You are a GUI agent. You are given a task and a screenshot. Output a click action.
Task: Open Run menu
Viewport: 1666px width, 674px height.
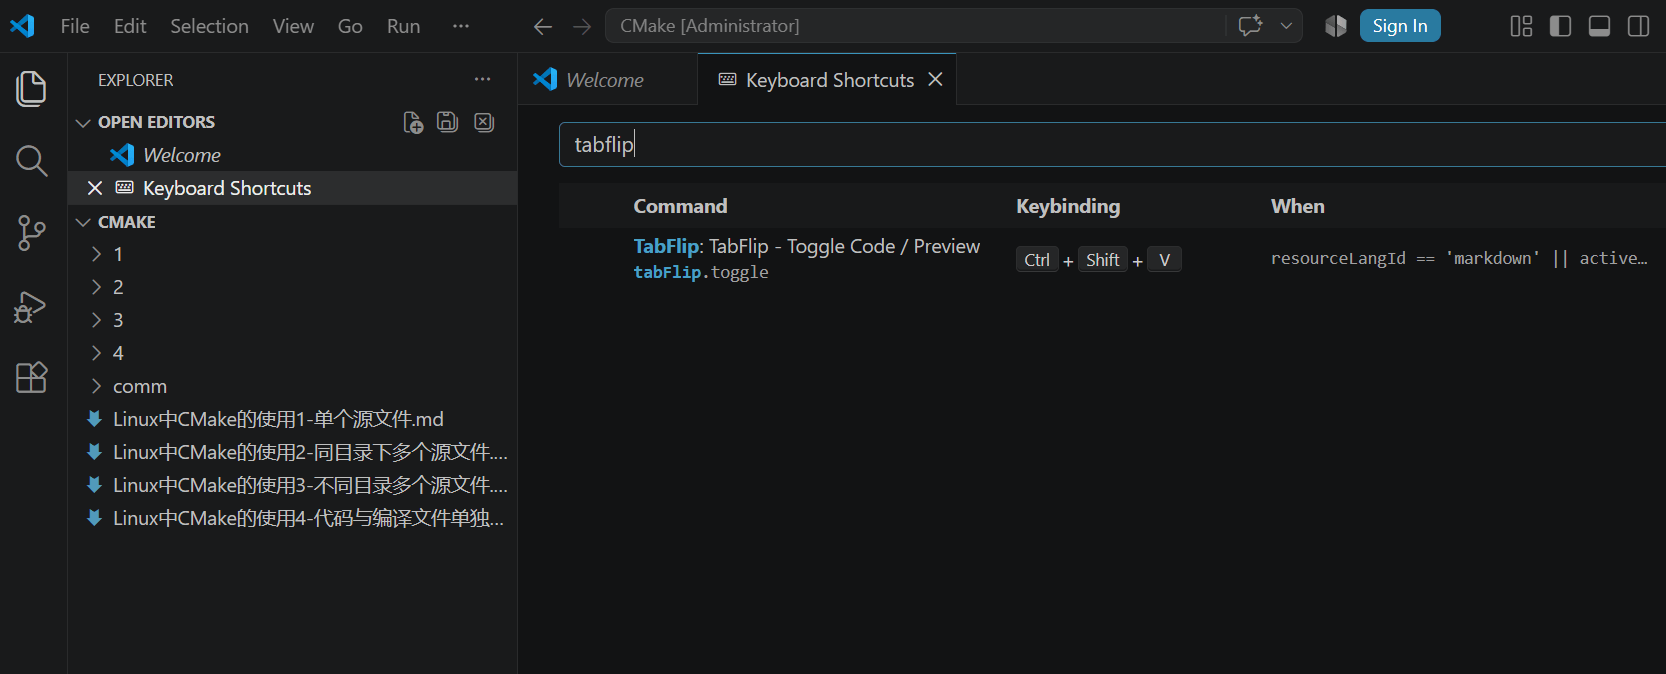(404, 26)
